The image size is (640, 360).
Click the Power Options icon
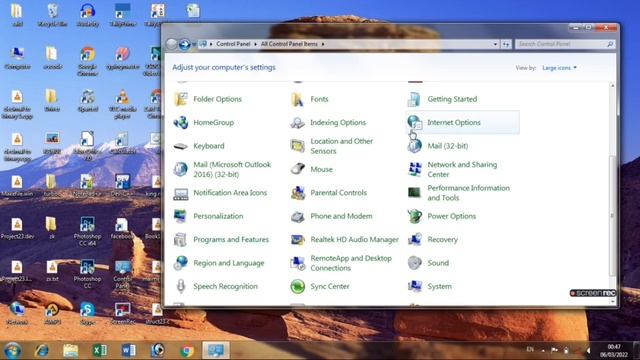[414, 216]
